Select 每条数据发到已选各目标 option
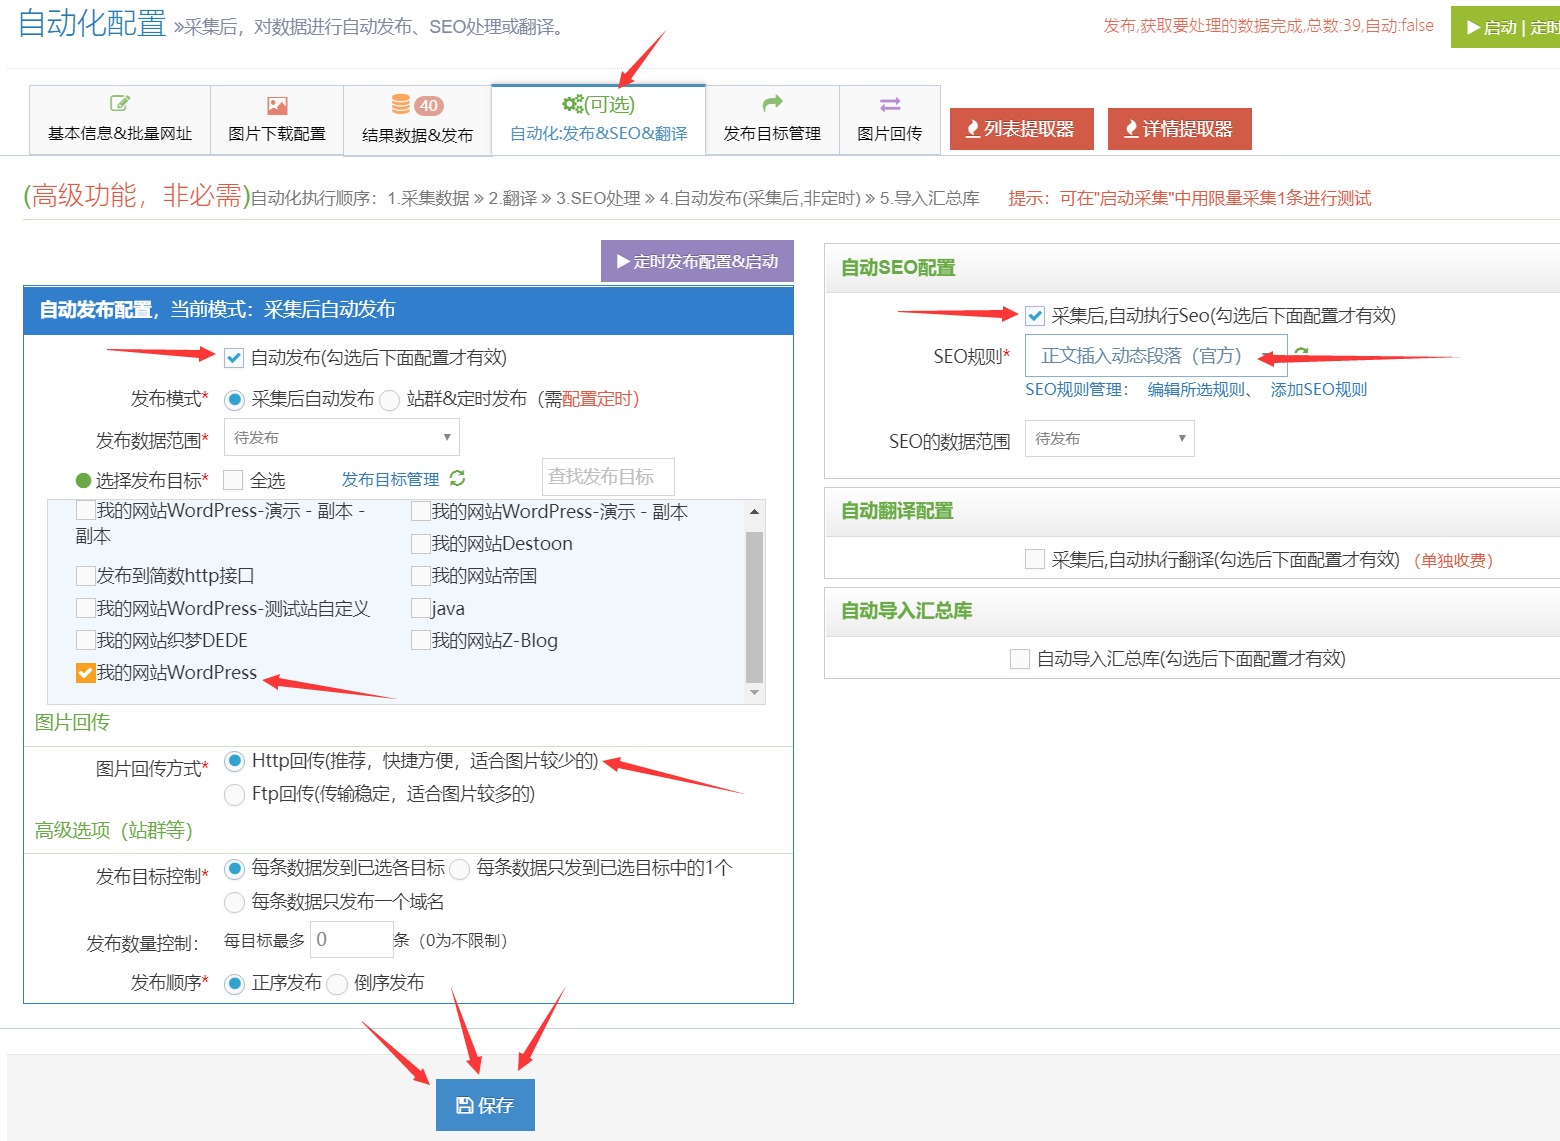 tap(235, 868)
